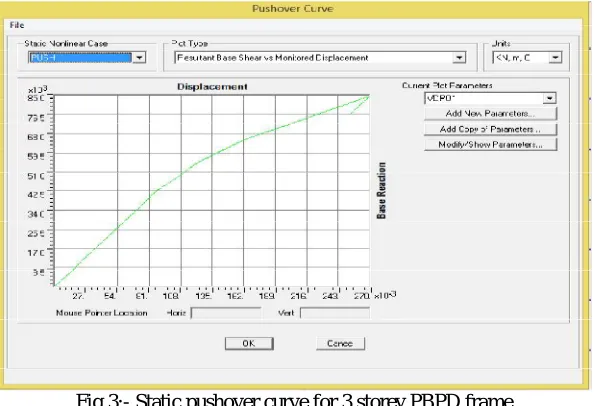Open the Current Plot Parameters dropdown arrow

click(549, 98)
